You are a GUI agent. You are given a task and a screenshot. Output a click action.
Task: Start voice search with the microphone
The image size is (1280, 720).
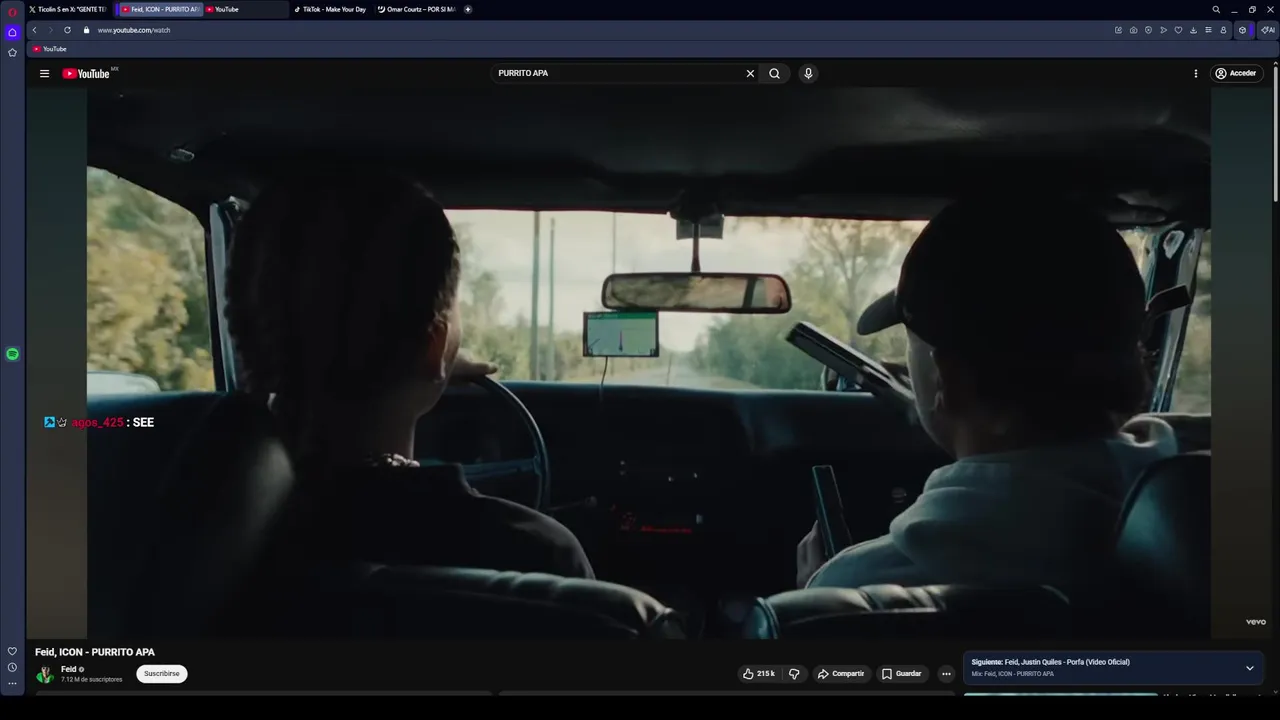tap(808, 73)
